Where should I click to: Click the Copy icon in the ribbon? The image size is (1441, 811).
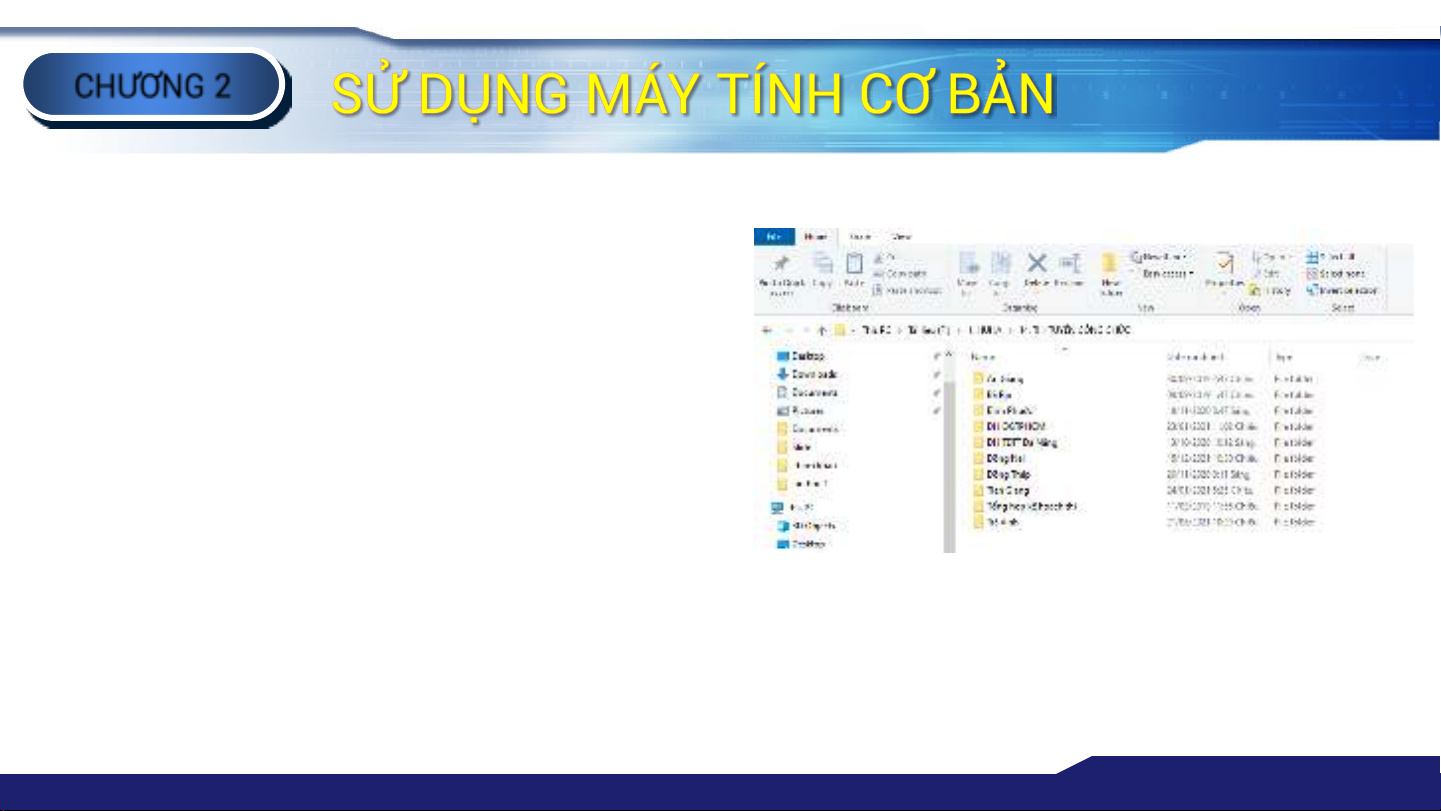[822, 264]
